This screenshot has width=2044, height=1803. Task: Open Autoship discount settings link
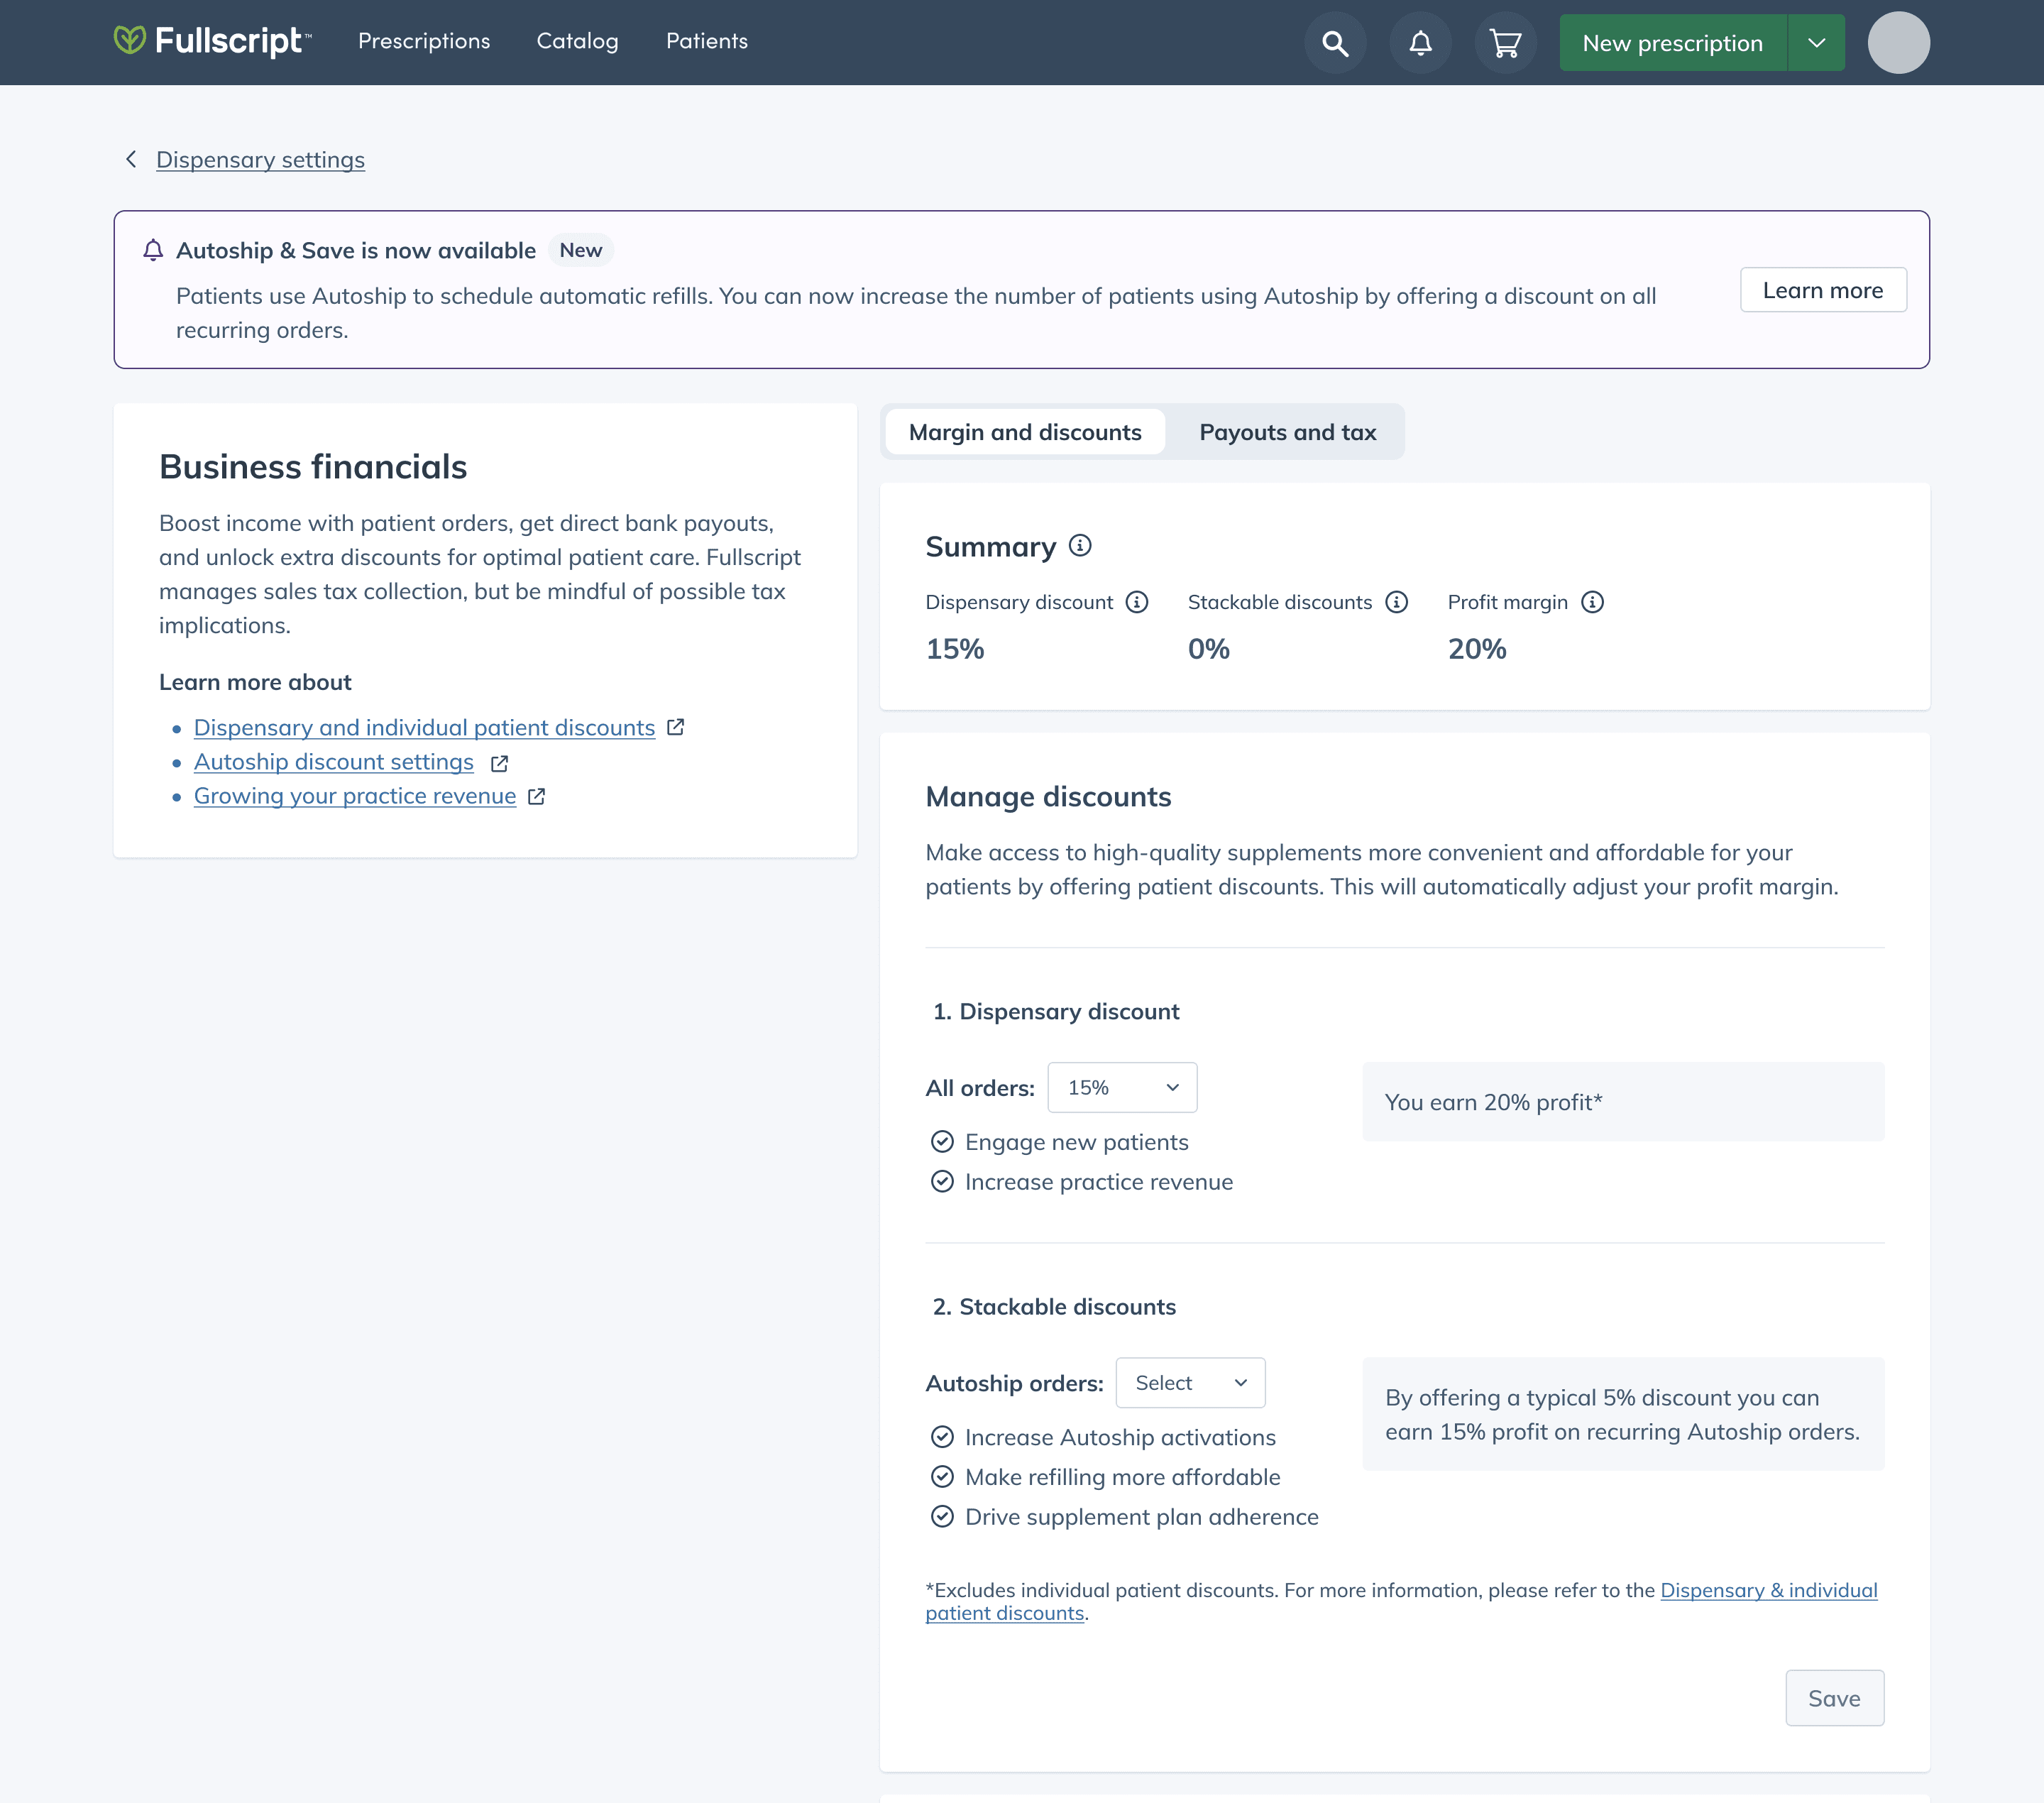click(x=333, y=762)
